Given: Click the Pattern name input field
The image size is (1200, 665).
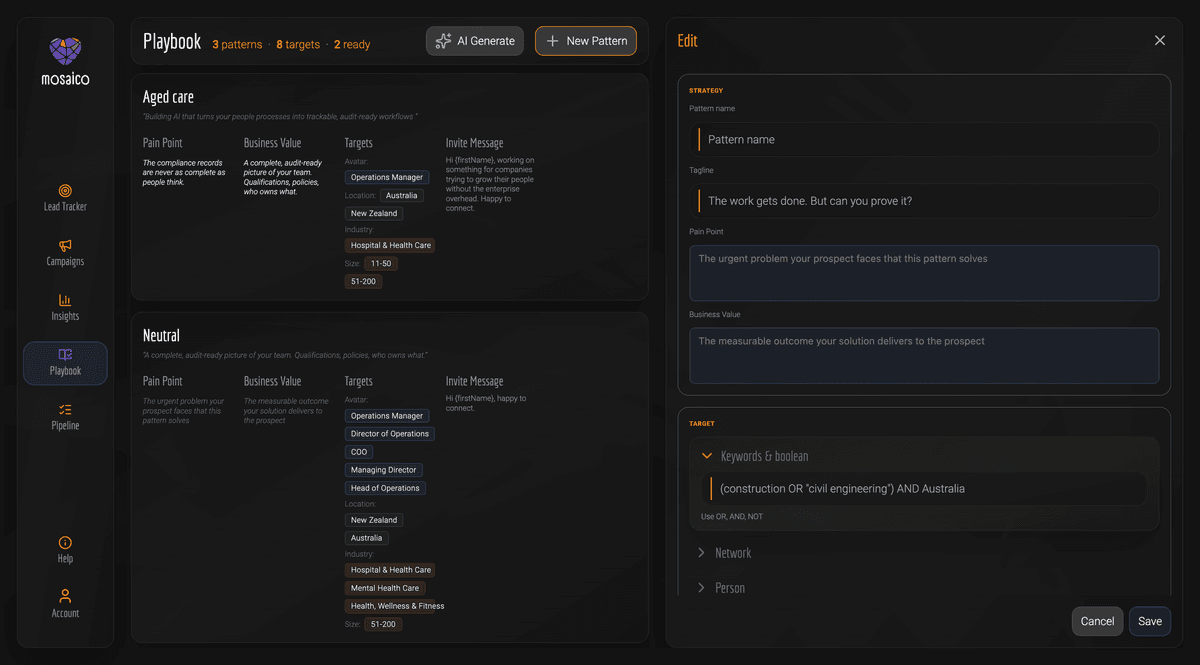Looking at the screenshot, I should 924,139.
